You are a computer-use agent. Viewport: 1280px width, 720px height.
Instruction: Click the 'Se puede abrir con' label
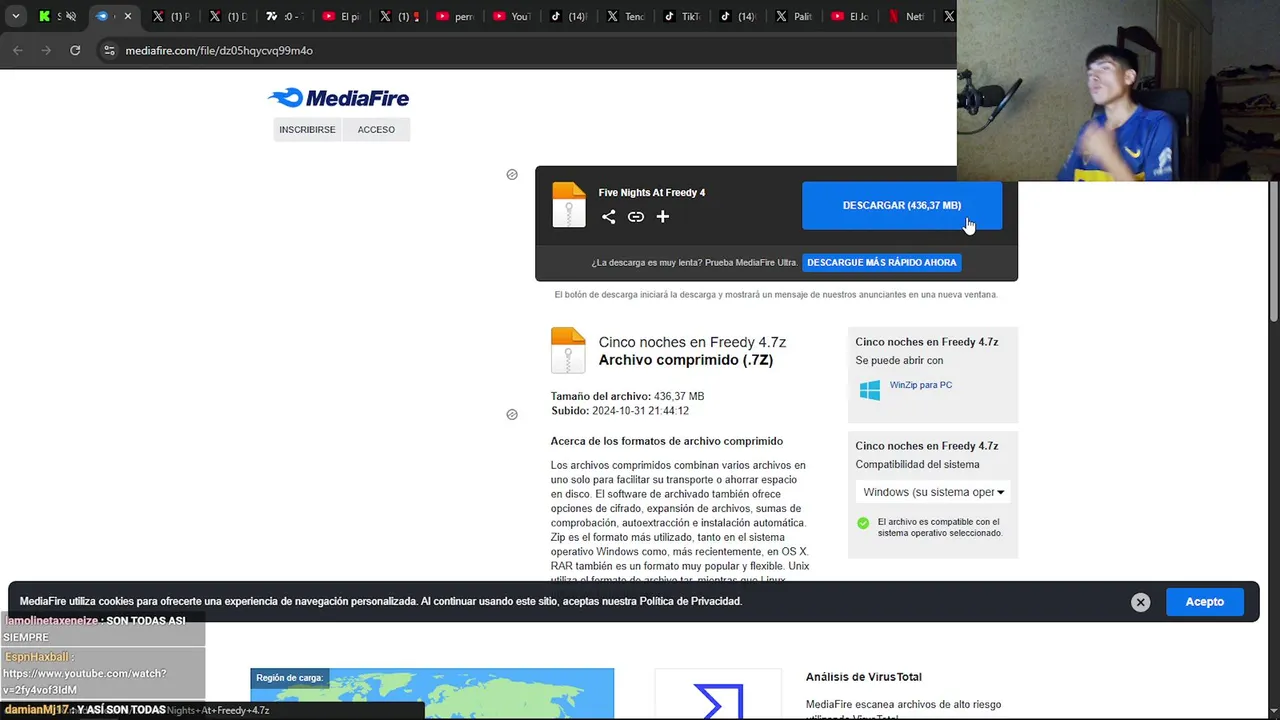click(x=899, y=361)
